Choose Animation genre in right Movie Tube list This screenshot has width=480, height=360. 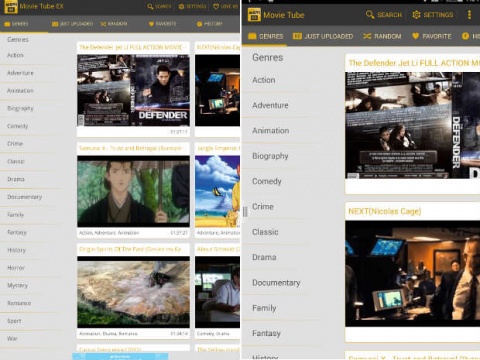click(x=271, y=131)
